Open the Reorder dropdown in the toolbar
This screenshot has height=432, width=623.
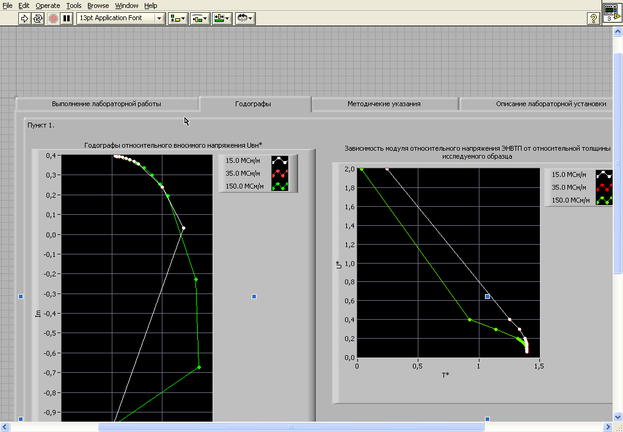tap(246, 18)
